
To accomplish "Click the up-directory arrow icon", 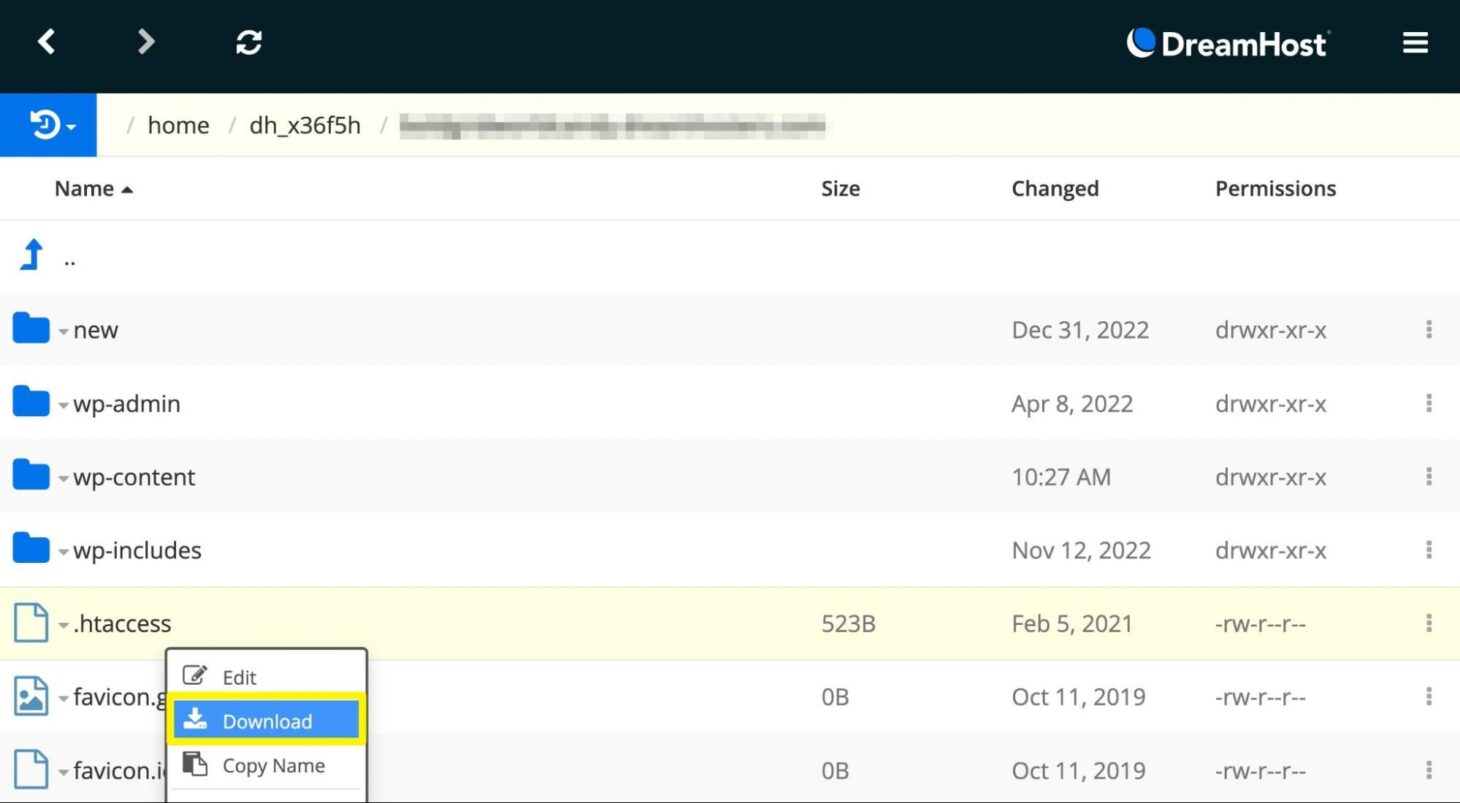I will pos(32,256).
